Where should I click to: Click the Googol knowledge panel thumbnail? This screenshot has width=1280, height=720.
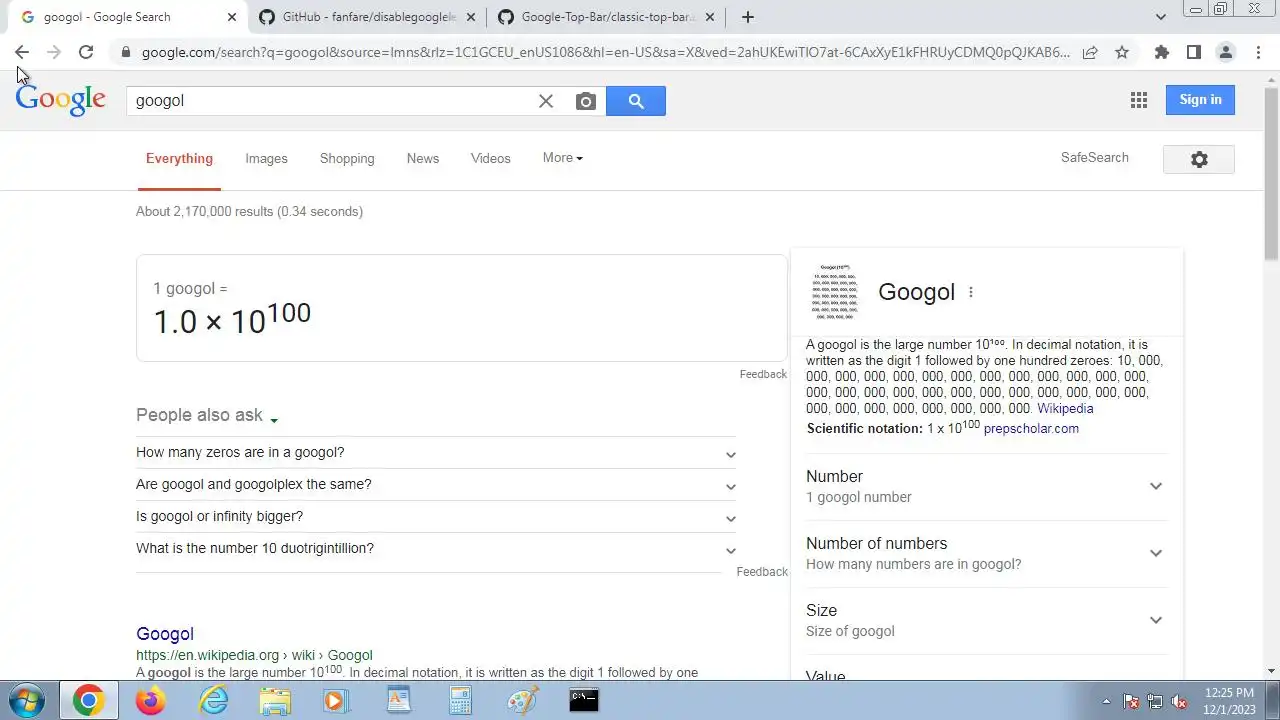[x=835, y=292]
